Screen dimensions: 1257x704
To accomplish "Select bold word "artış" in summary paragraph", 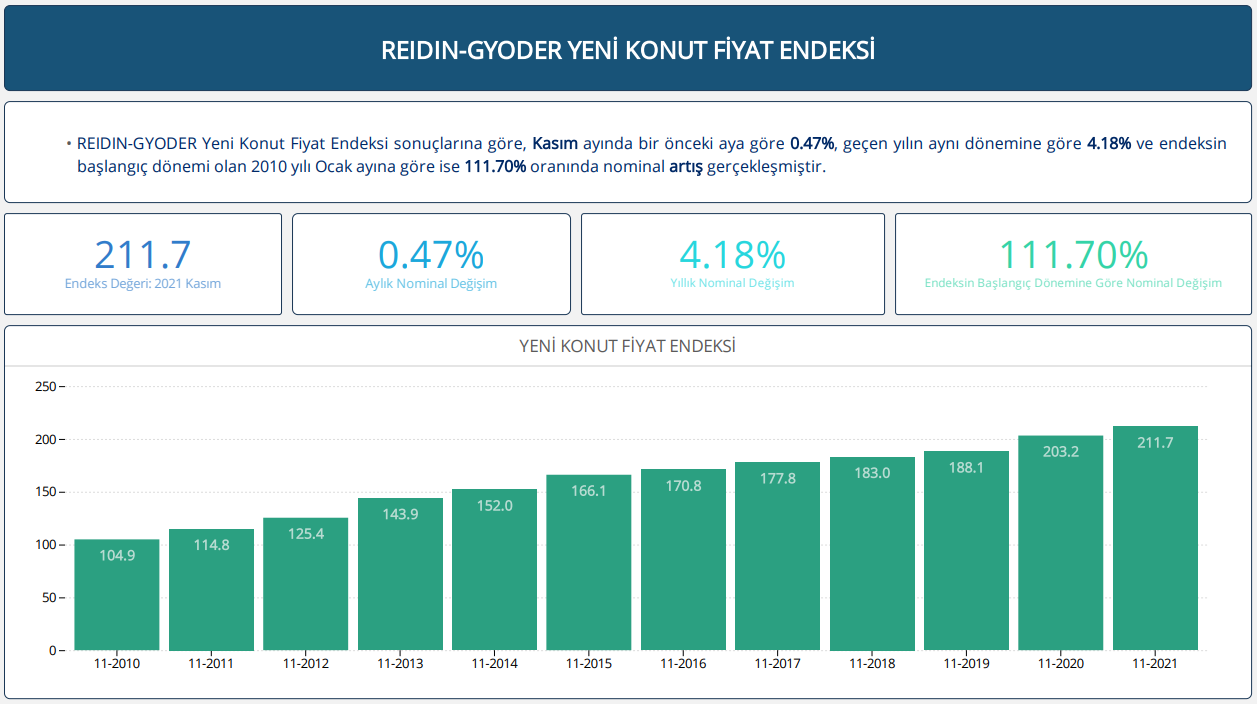I will [x=686, y=167].
